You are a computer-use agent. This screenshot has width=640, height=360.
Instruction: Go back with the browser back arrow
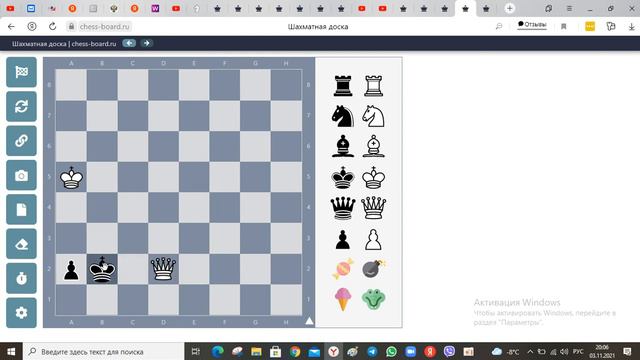click(11, 27)
